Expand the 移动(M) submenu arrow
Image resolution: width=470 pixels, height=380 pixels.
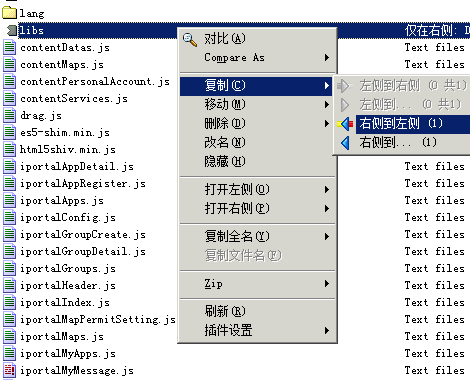tap(327, 105)
